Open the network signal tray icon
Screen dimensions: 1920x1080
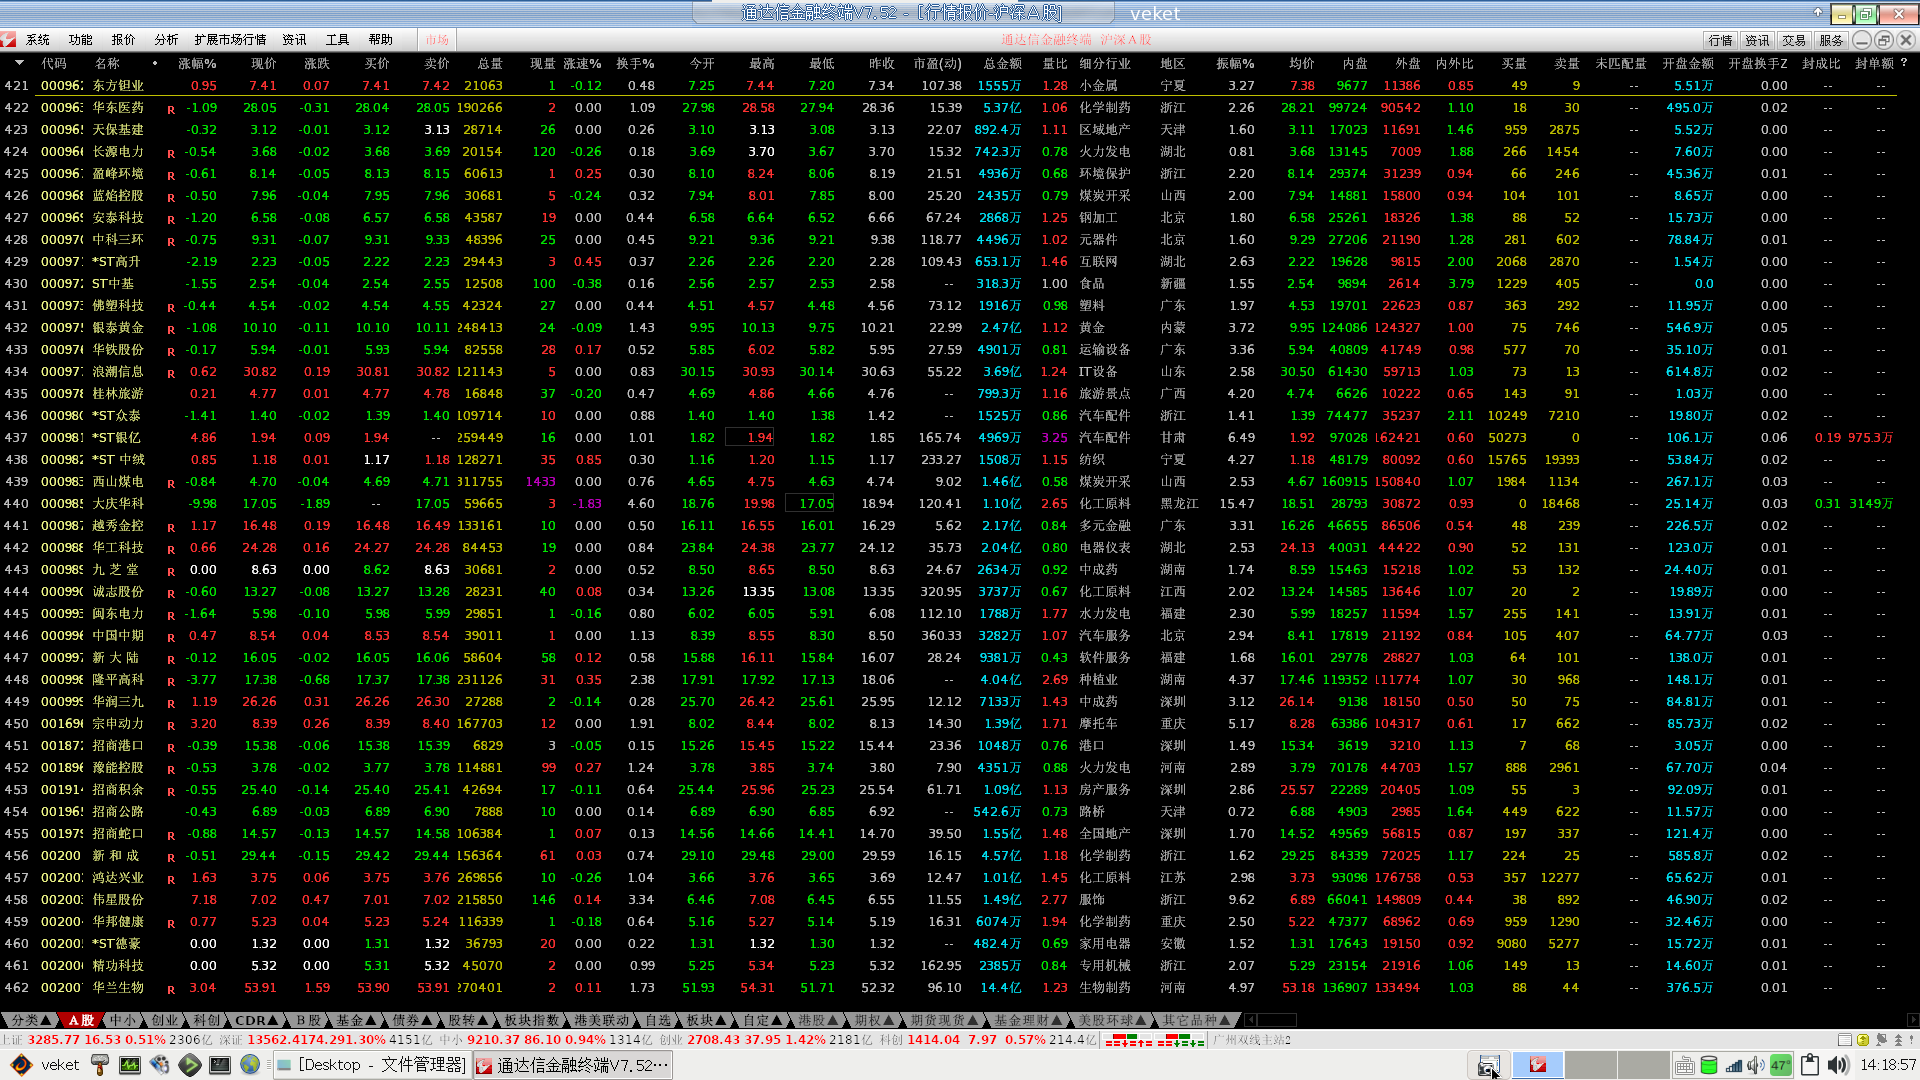click(x=1733, y=1066)
